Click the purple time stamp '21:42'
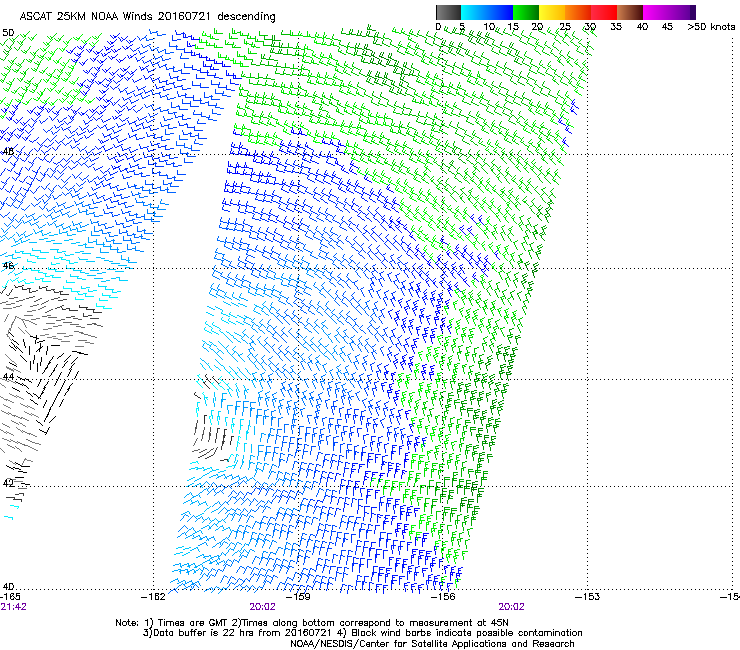 click(14, 607)
